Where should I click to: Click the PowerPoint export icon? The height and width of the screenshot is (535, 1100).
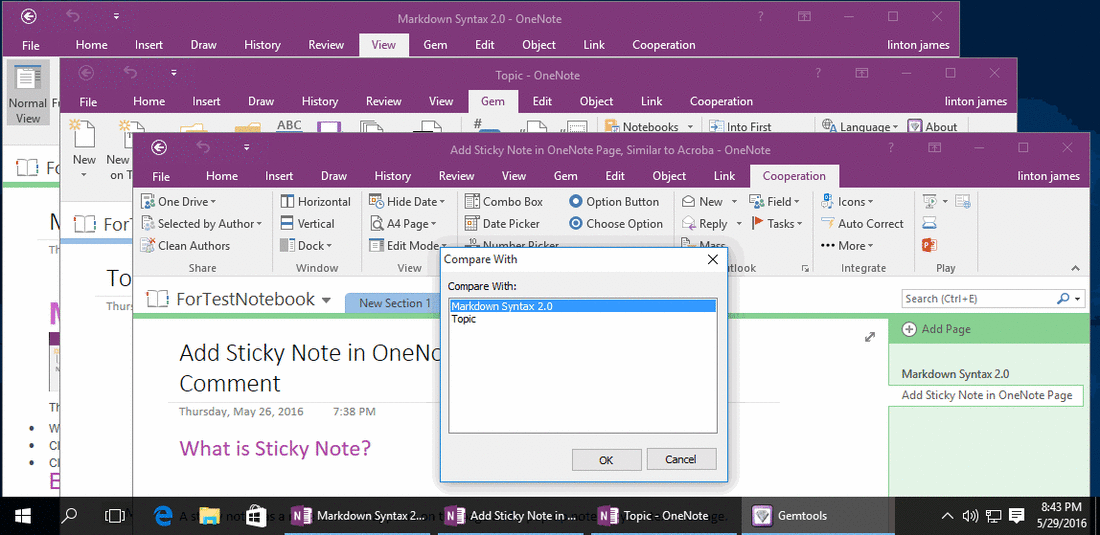click(x=930, y=245)
